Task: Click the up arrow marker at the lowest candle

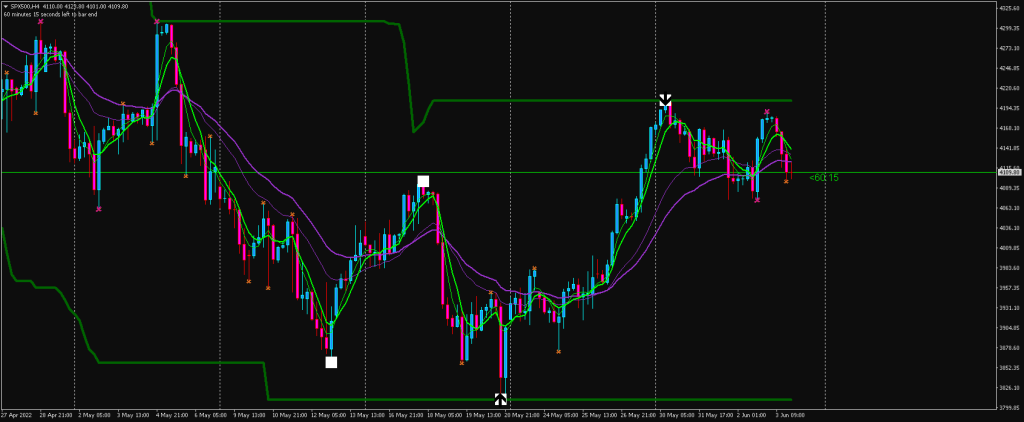Action: [x=501, y=400]
